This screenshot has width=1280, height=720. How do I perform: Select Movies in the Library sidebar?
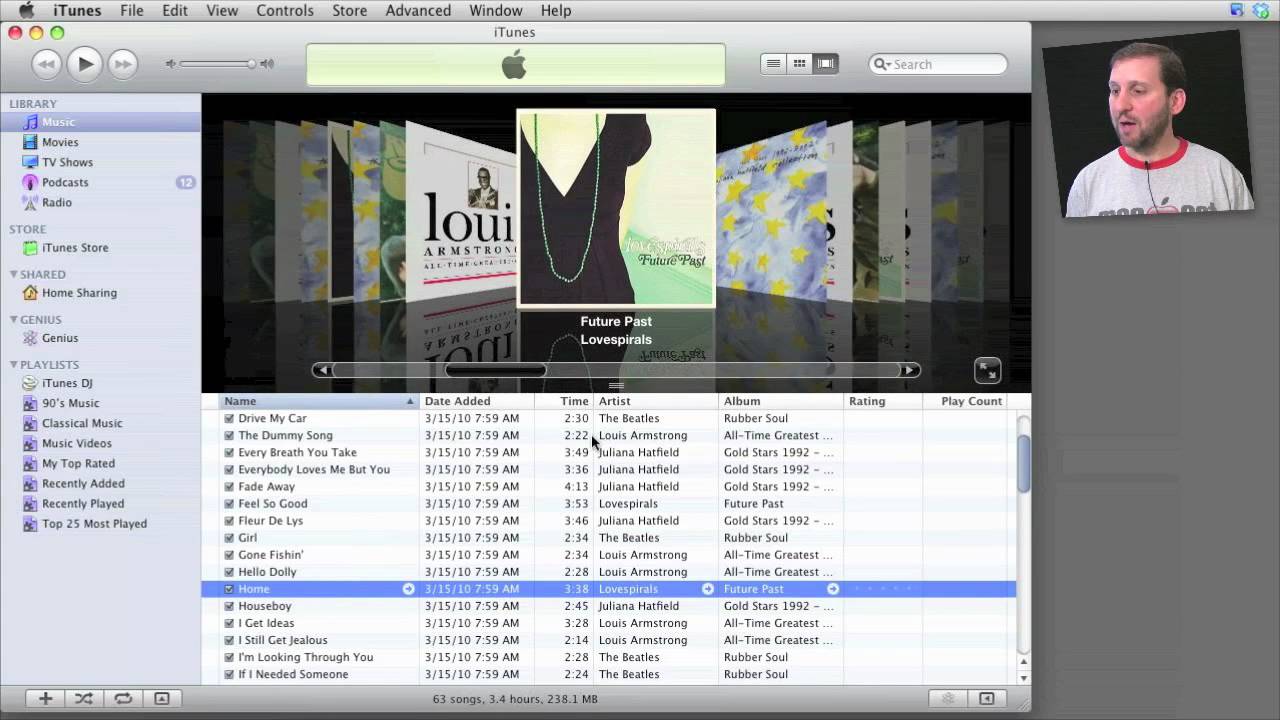click(x=60, y=142)
